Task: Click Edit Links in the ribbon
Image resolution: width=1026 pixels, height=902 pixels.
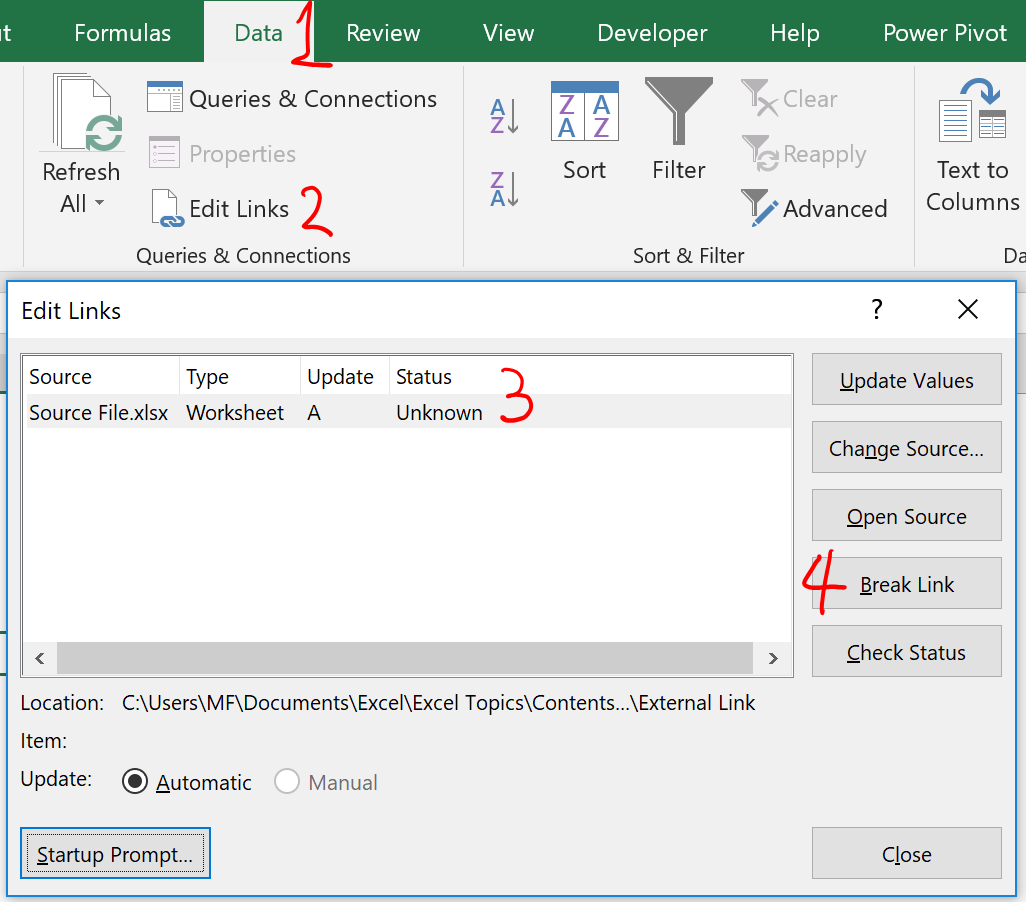Action: [x=220, y=208]
